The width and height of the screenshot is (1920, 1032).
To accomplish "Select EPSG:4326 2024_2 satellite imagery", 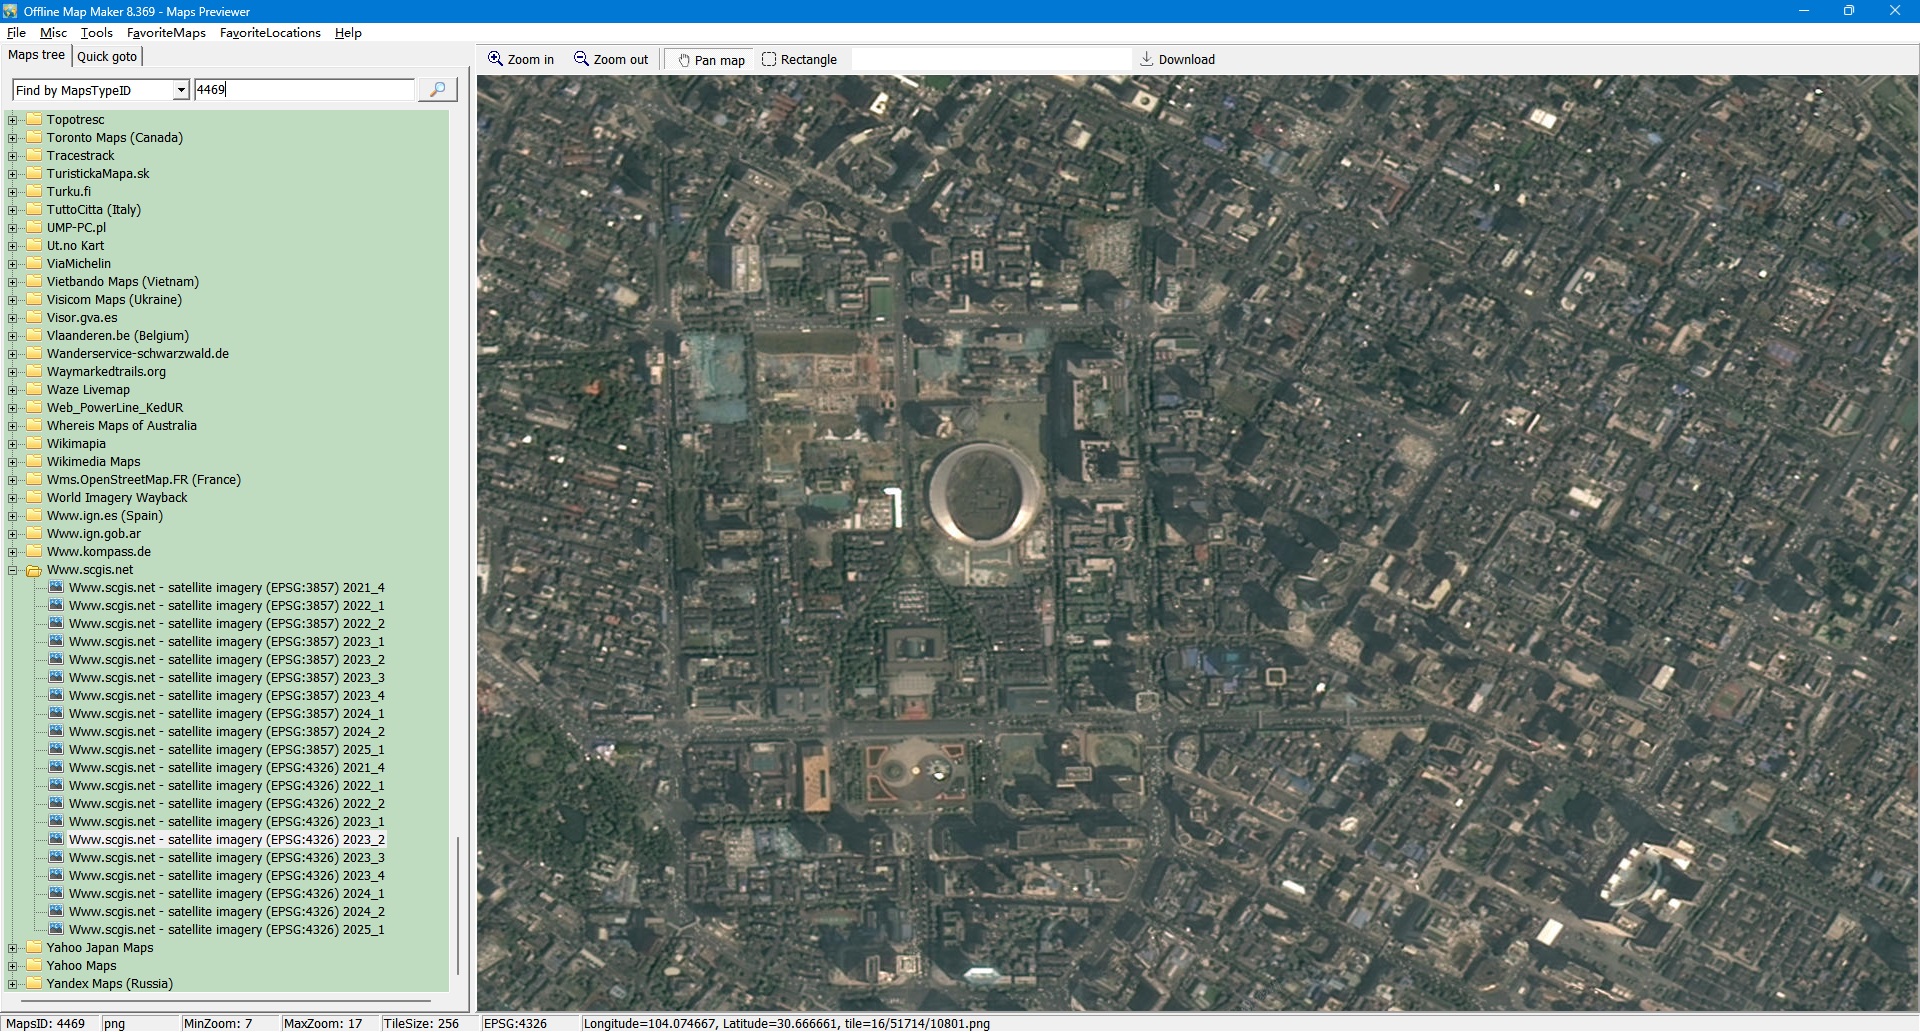I will coord(226,912).
